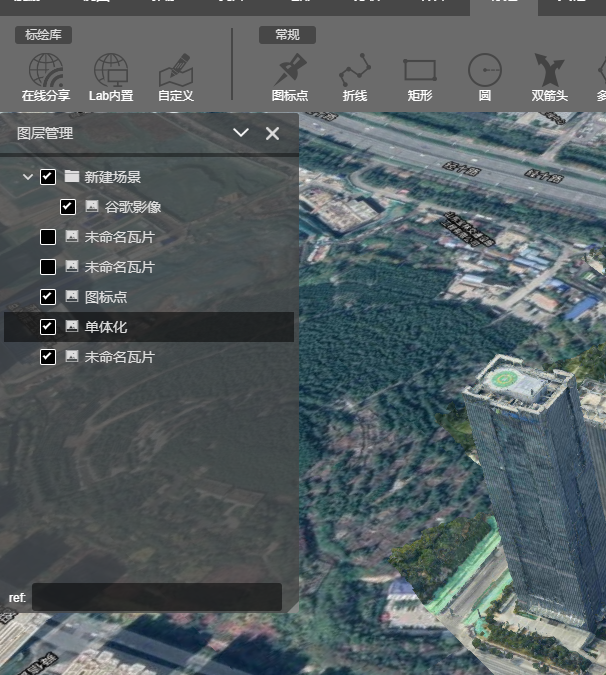
Task: Uncheck the 谷歌影像 layer checkbox
Action: (68, 207)
